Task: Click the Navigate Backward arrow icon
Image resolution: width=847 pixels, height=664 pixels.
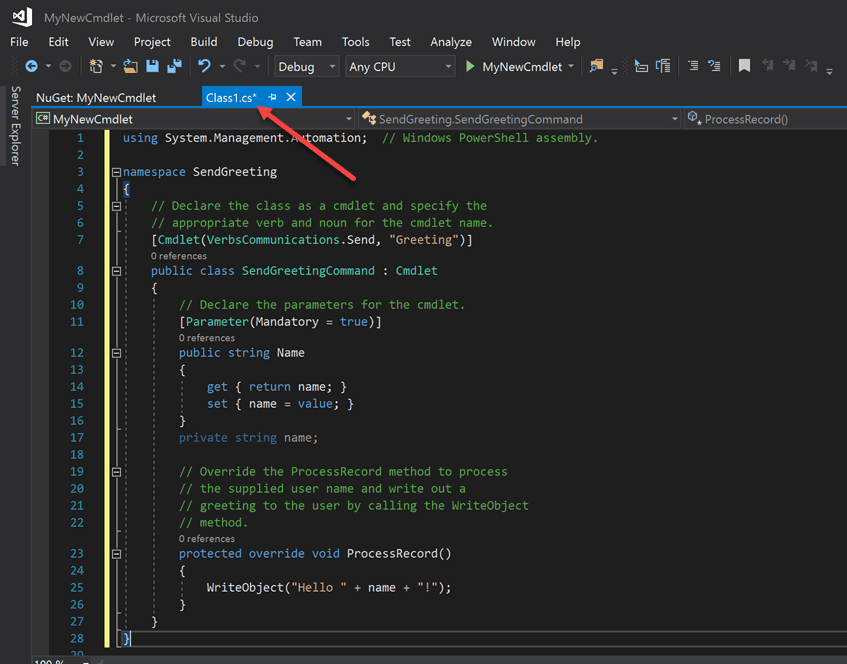Action: click(31, 67)
